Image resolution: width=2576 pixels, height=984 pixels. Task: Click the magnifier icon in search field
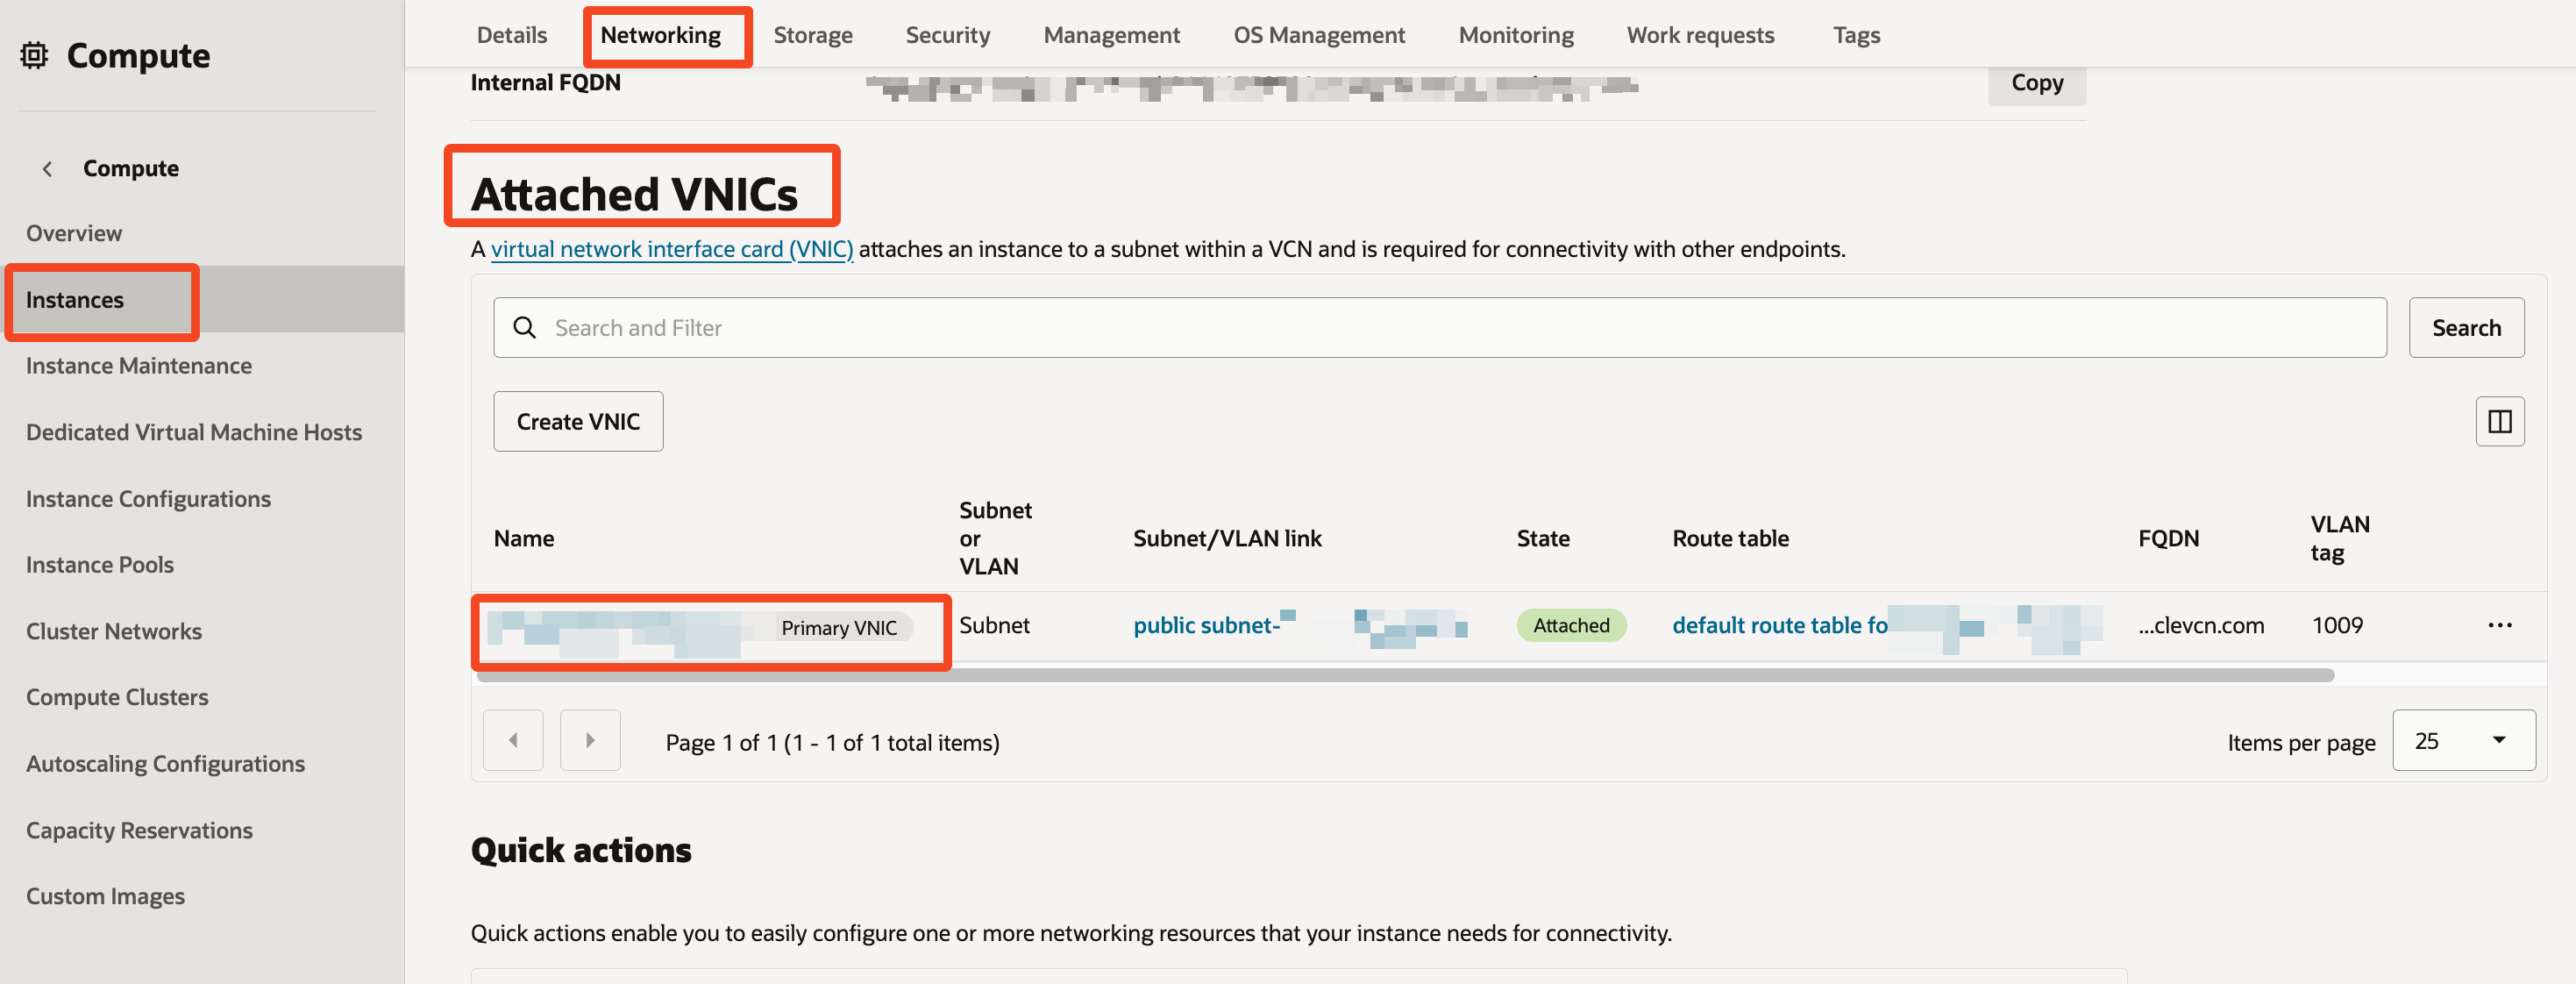524,328
